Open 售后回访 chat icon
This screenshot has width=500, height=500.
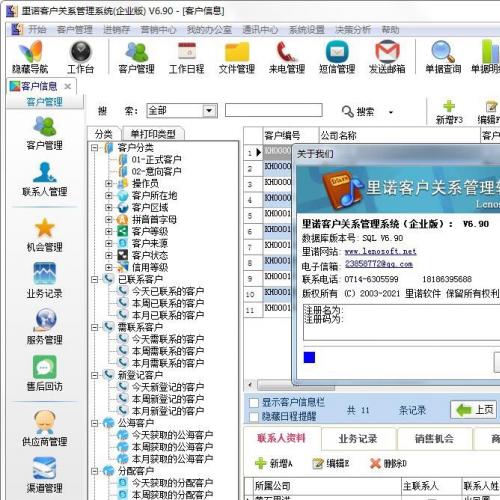point(44,366)
